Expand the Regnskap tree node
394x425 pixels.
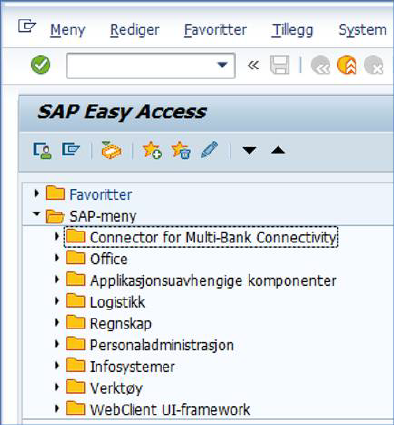(x=57, y=322)
